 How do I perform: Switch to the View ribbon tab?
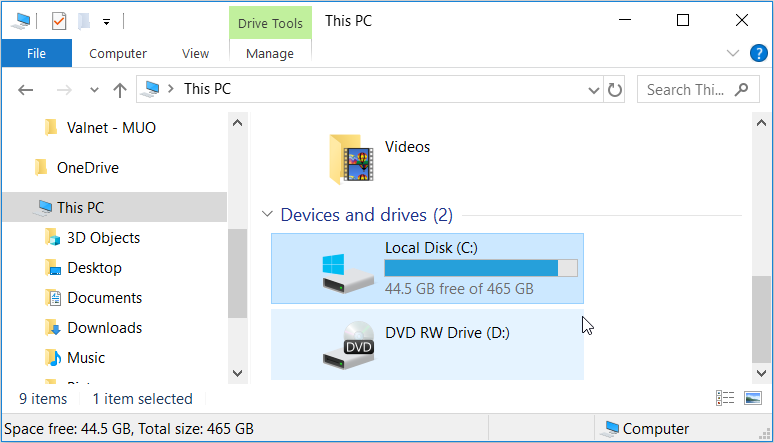tap(195, 53)
